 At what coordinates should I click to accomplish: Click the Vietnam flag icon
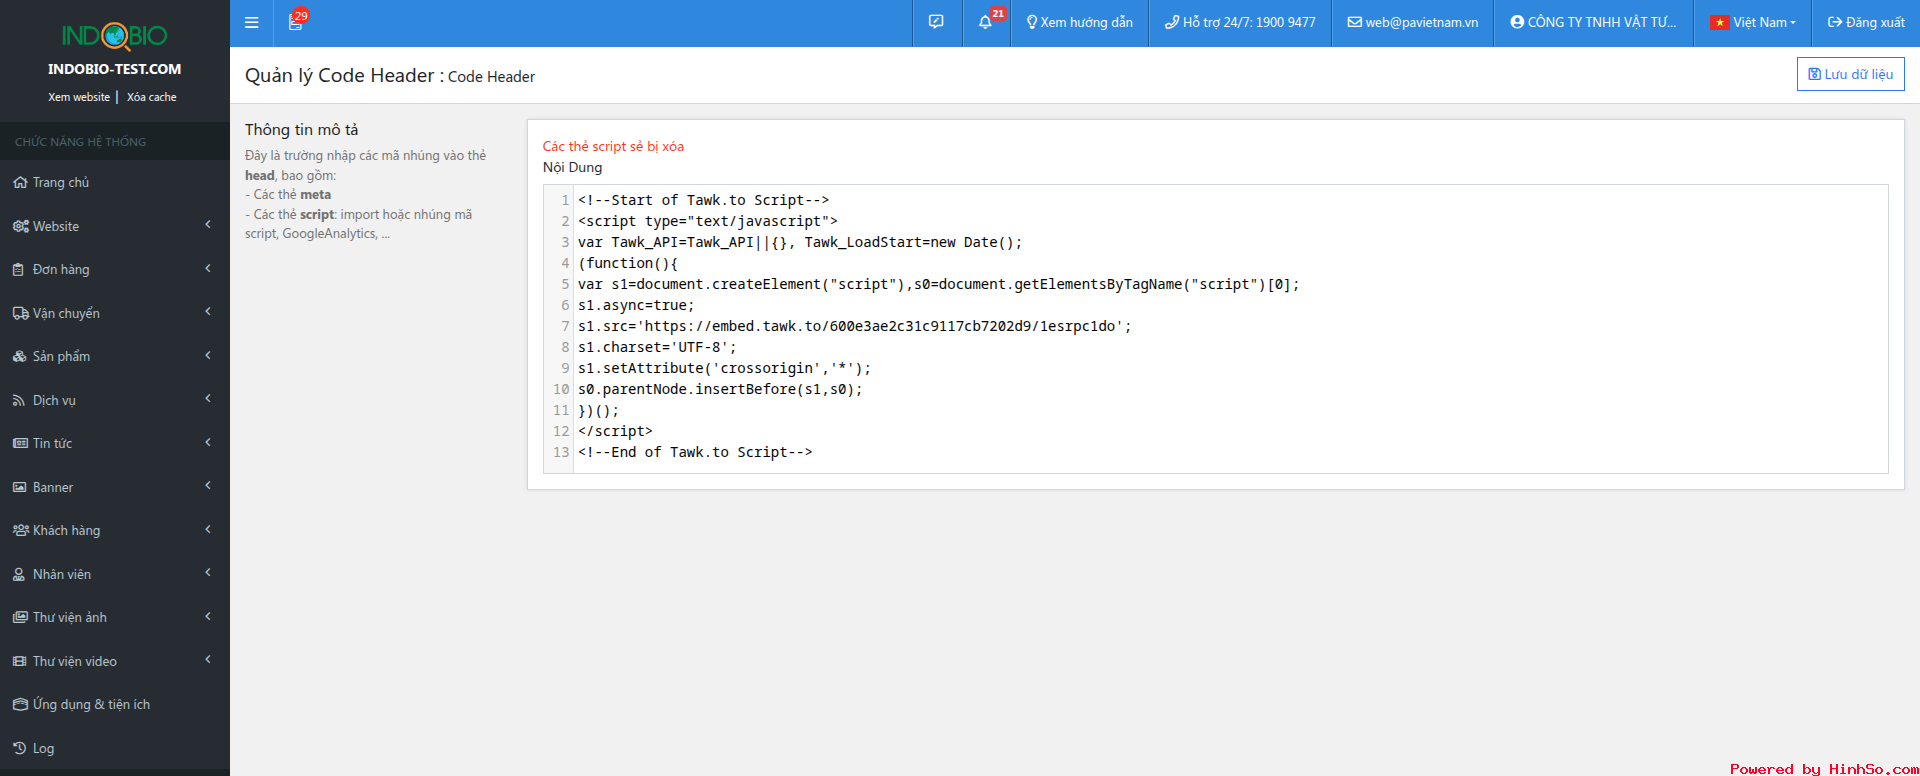[x=1719, y=23]
